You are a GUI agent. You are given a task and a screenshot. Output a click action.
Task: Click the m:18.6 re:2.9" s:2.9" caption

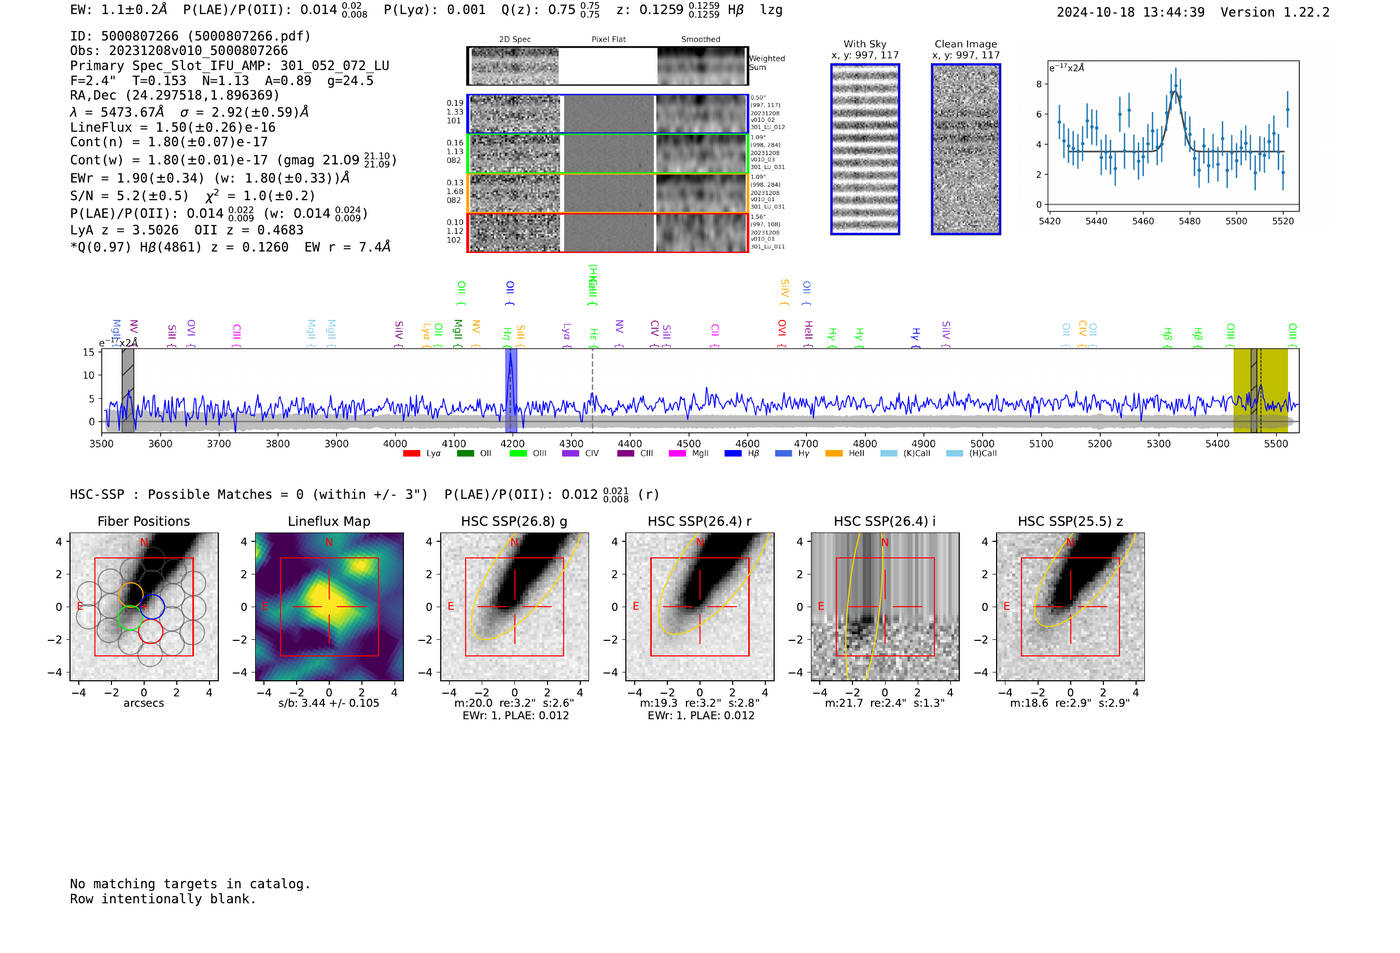pos(1070,703)
